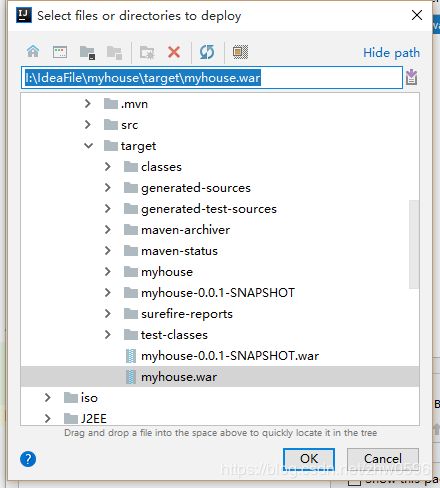The width and height of the screenshot is (440, 488).
Task: Expand the generated-test-sources folder
Action: click(x=108, y=209)
